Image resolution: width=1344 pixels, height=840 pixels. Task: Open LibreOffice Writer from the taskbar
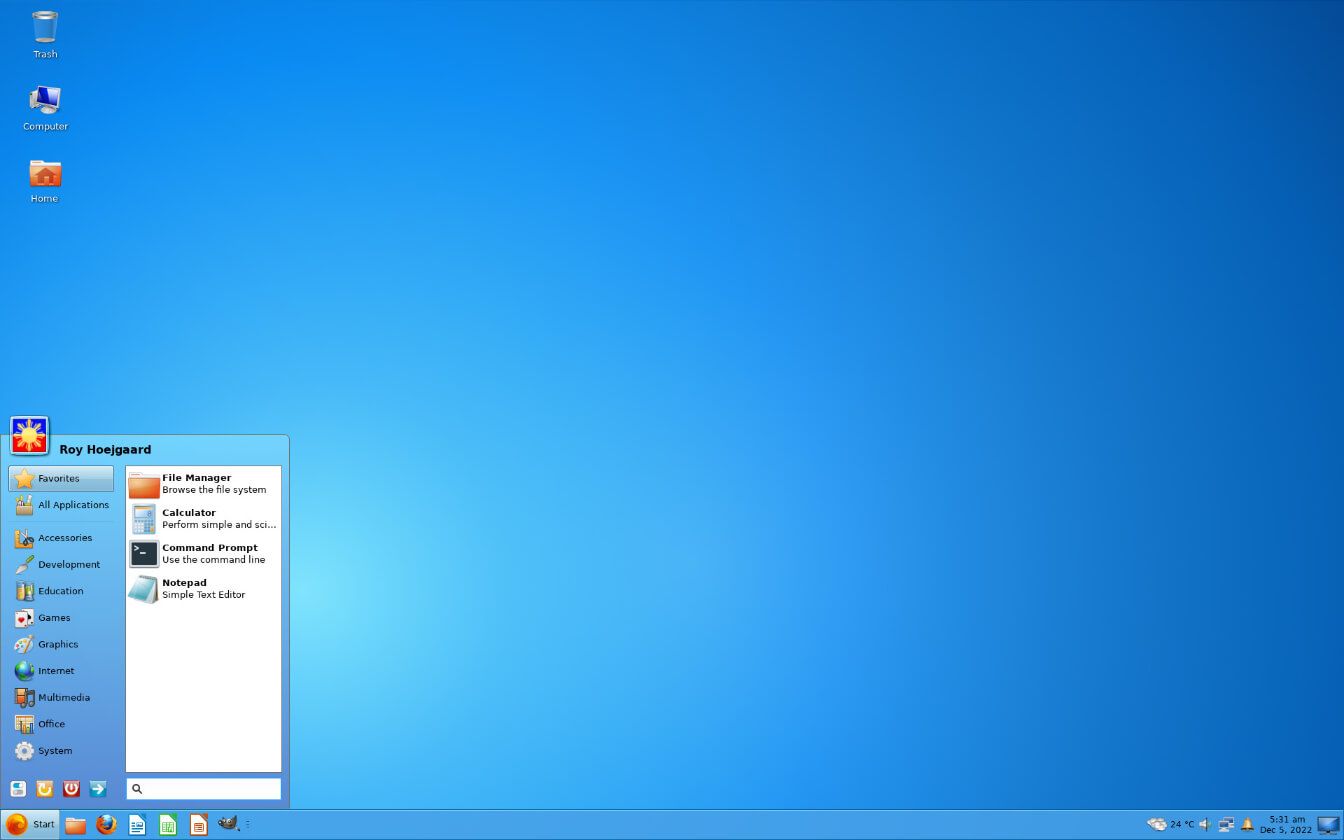point(137,824)
